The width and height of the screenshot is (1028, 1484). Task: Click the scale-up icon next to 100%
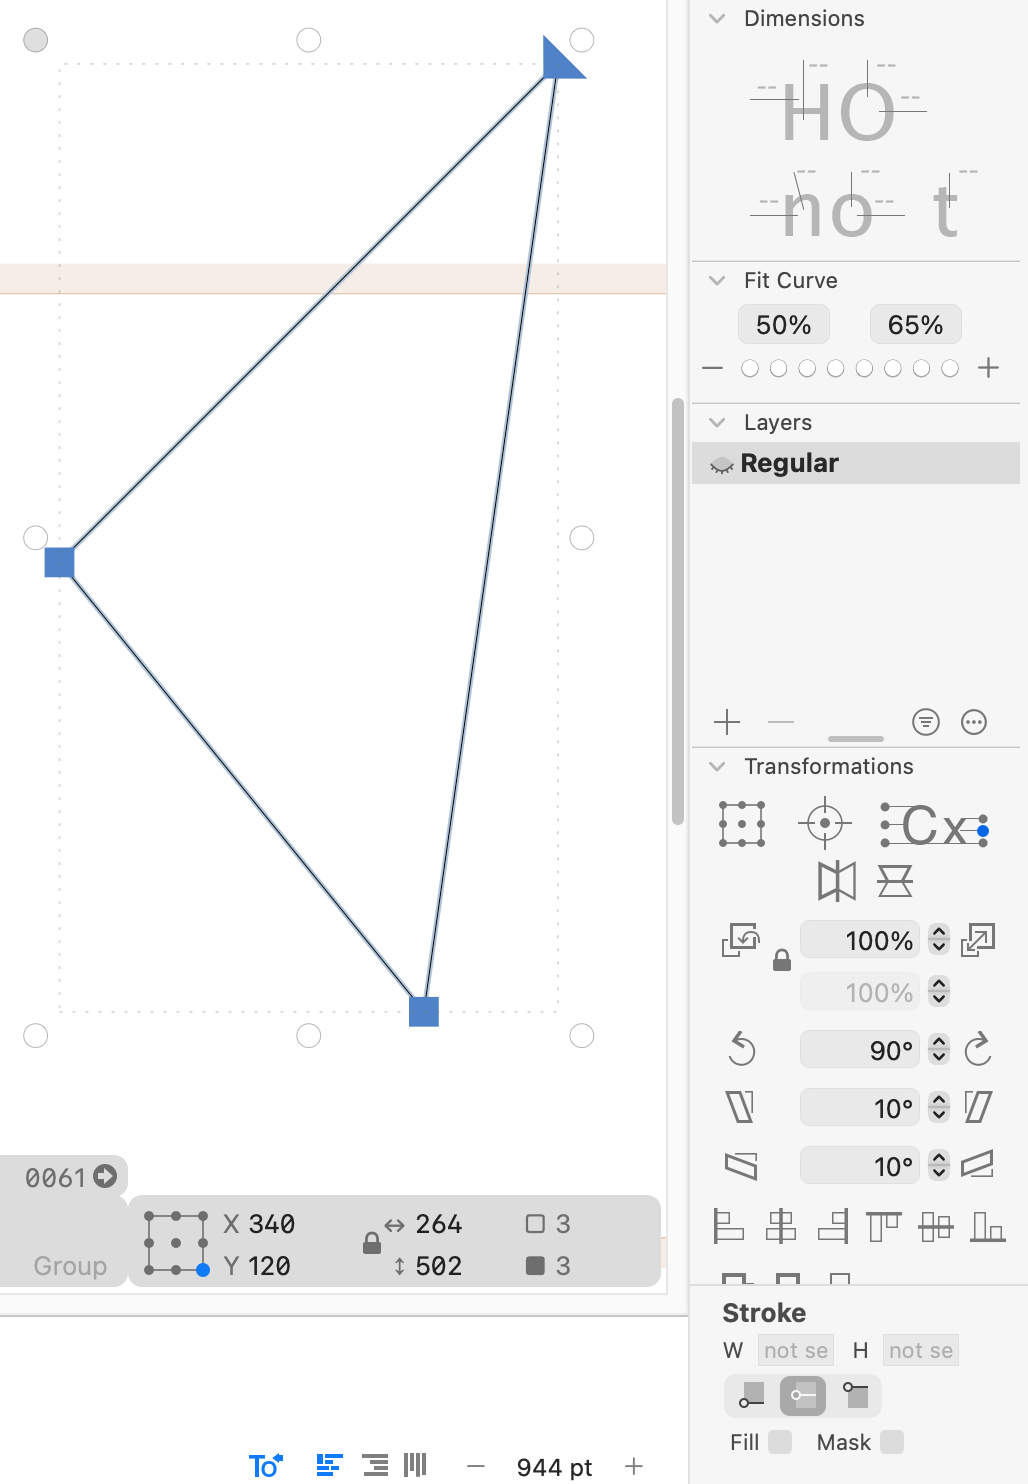pos(977,940)
